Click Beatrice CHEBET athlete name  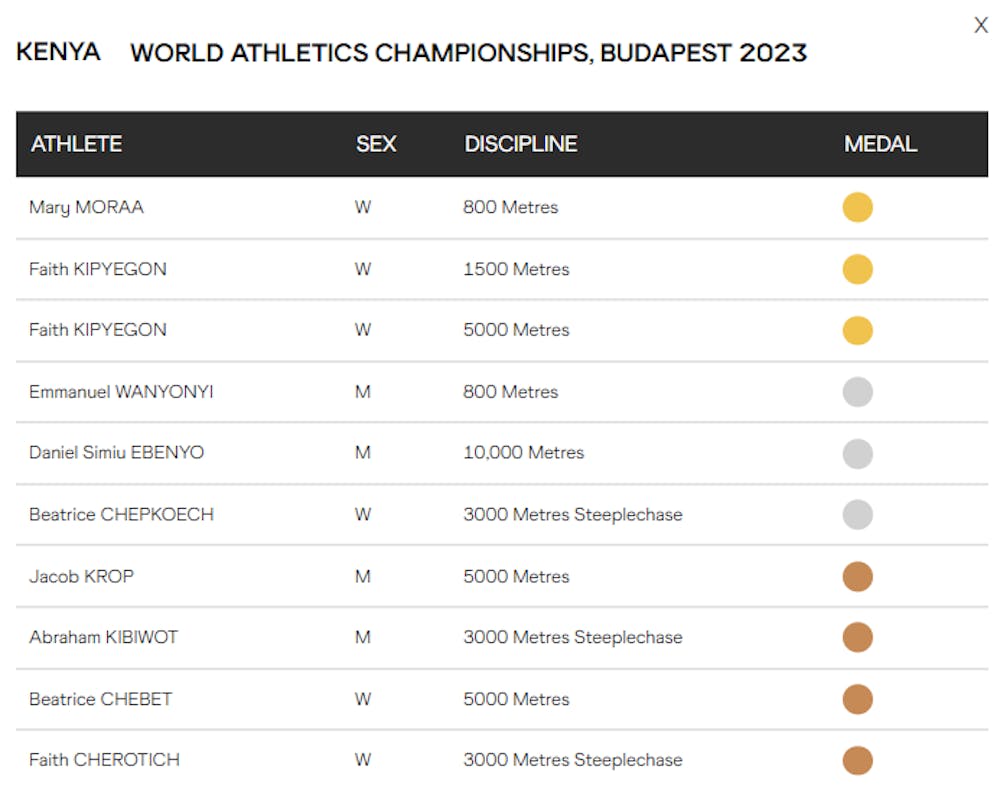(100, 699)
